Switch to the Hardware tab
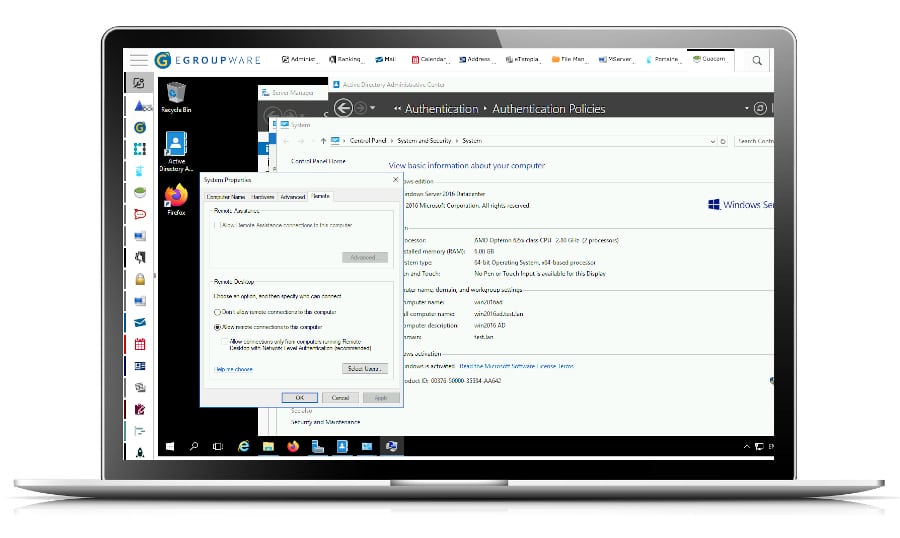900x538 pixels. point(263,197)
